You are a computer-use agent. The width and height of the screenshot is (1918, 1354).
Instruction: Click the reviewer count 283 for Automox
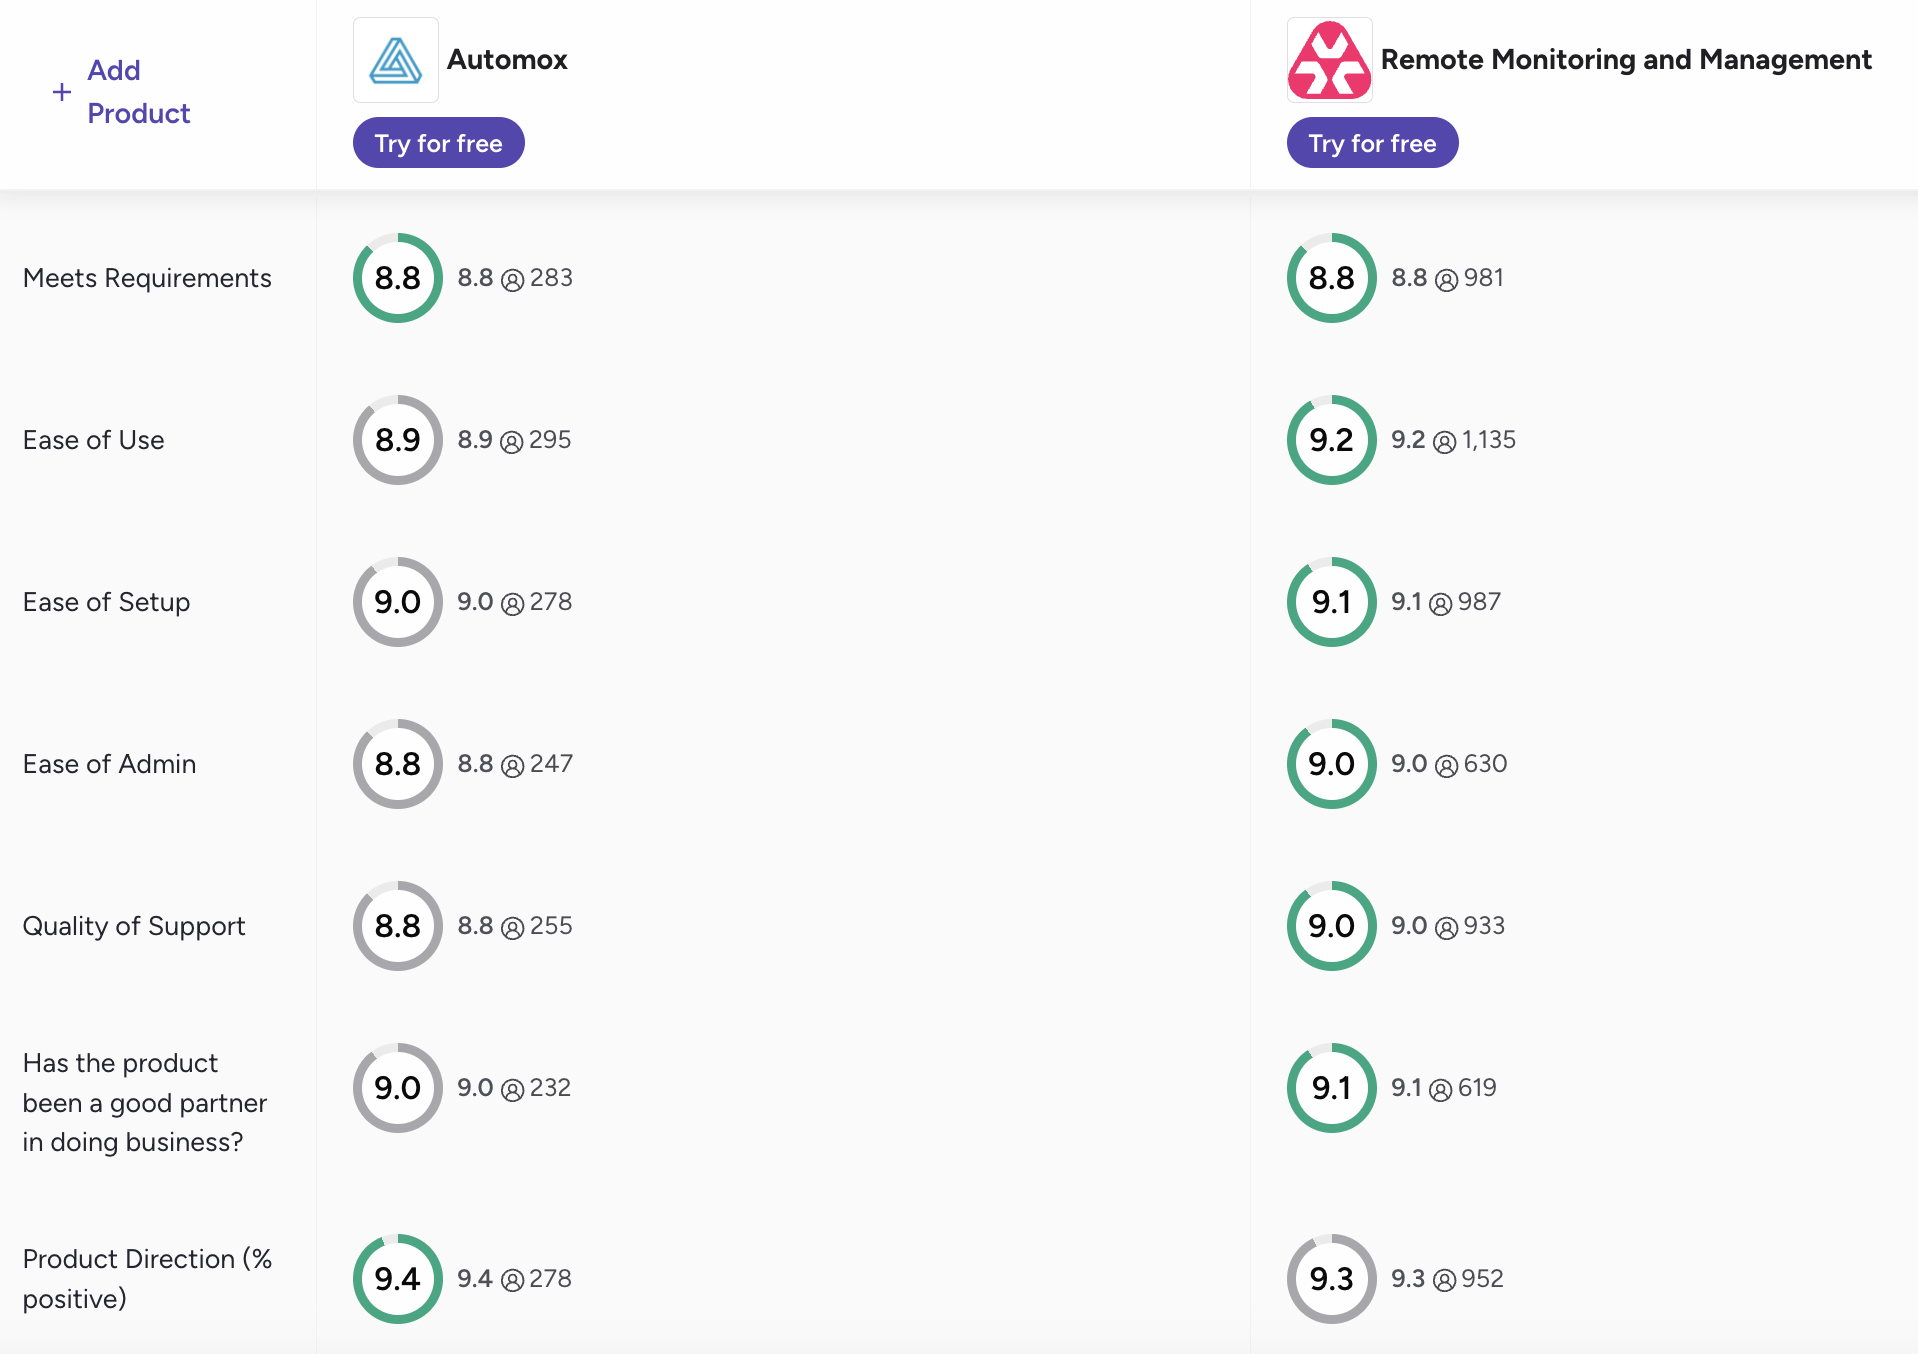(x=551, y=278)
